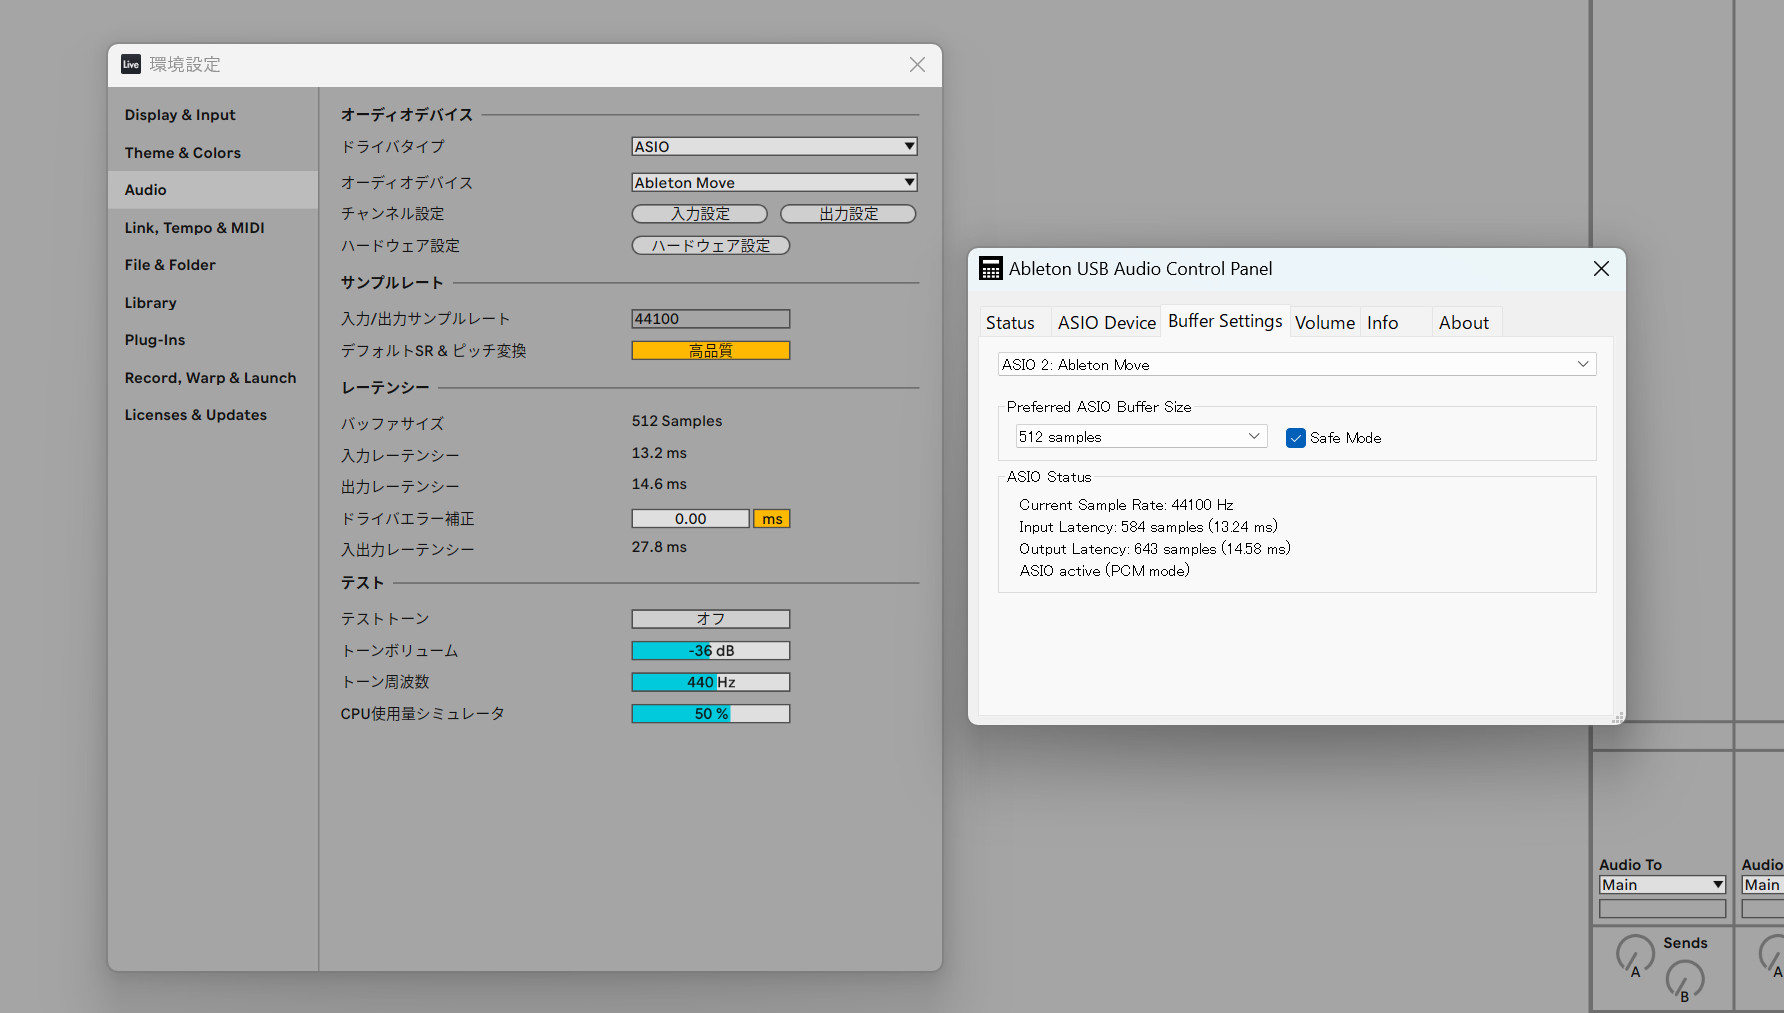
Task: Select the Buffer Settings tab
Action: (x=1225, y=321)
